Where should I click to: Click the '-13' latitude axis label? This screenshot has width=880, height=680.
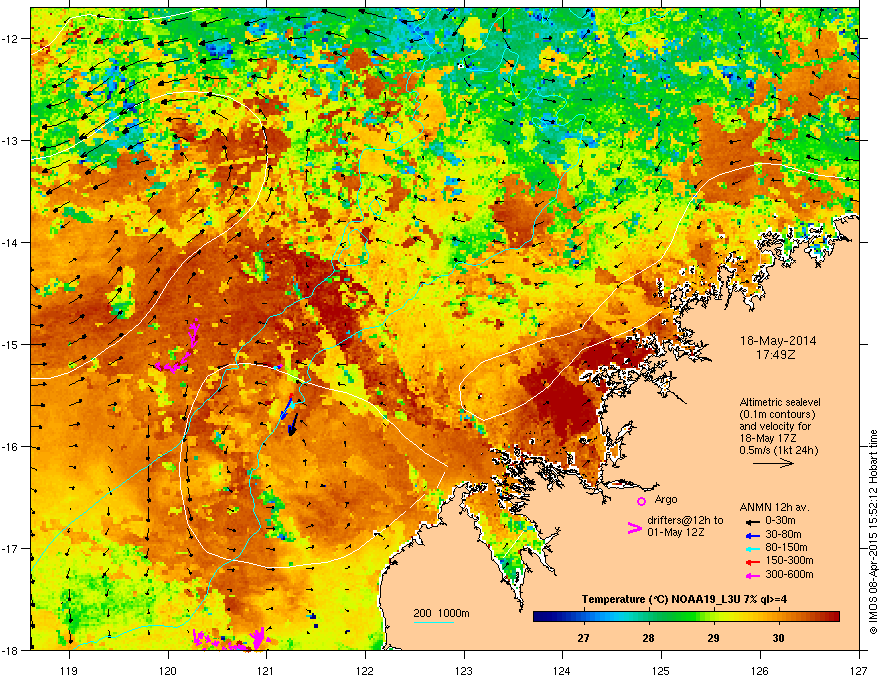pos(10,140)
